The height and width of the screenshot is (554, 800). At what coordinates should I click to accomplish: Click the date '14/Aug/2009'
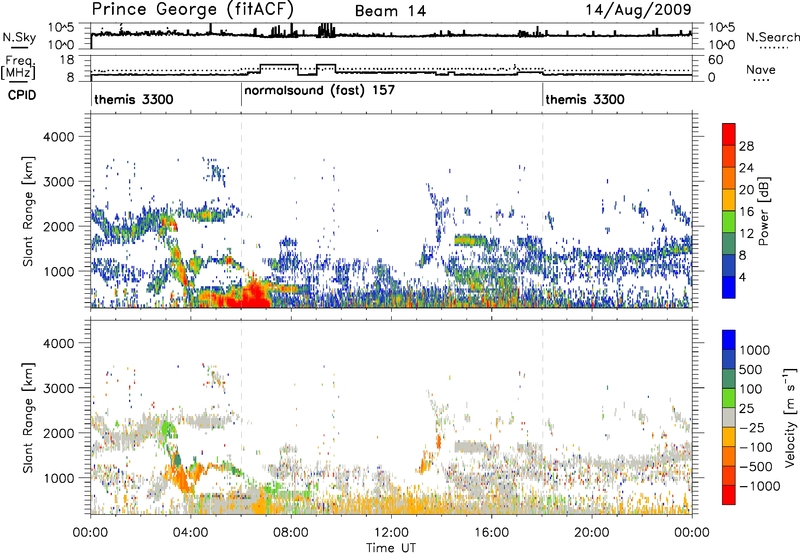(638, 10)
